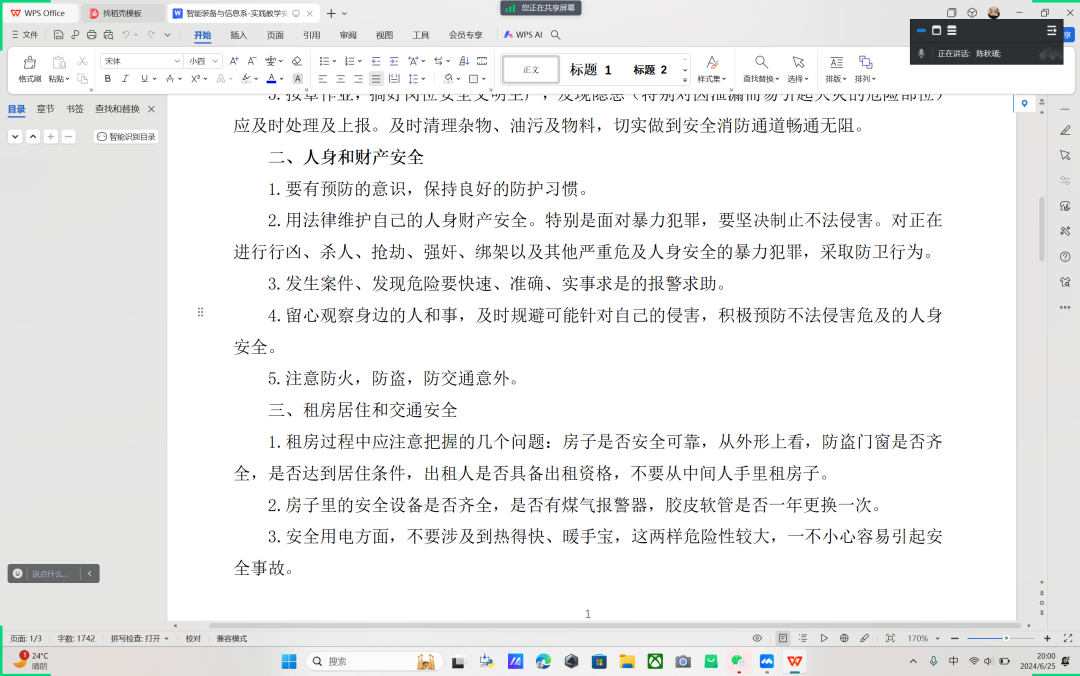
Task: Open the font name dropdown (宋体)
Action: point(140,61)
